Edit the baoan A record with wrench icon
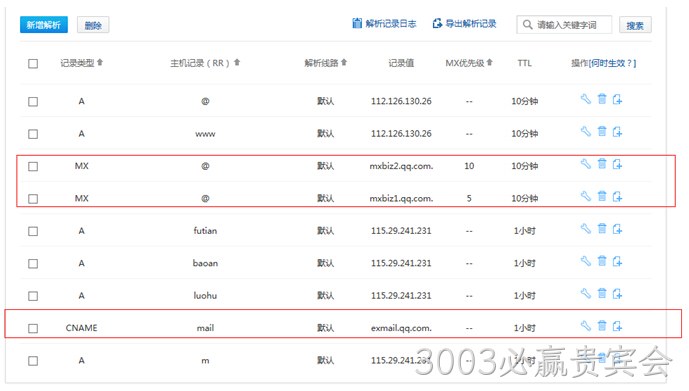Image resolution: width=689 pixels, height=391 pixels. click(x=586, y=261)
